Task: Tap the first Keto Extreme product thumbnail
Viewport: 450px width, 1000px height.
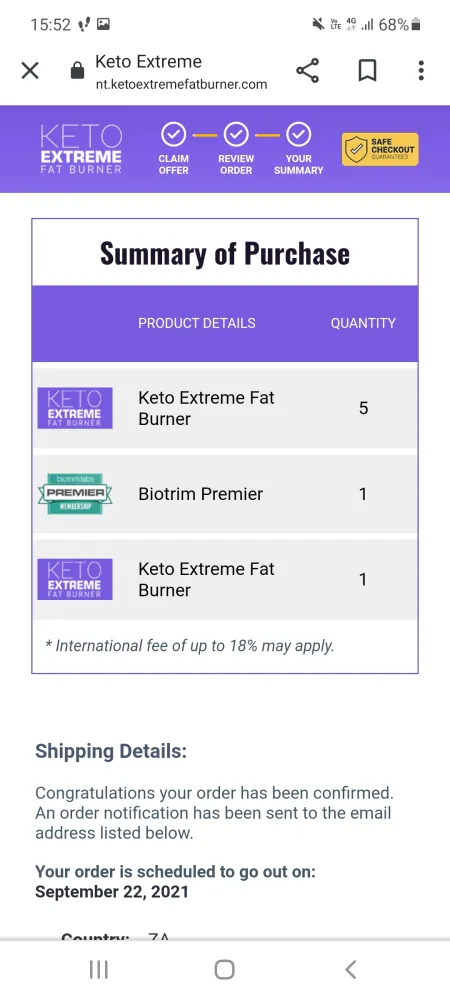Action: 75,408
